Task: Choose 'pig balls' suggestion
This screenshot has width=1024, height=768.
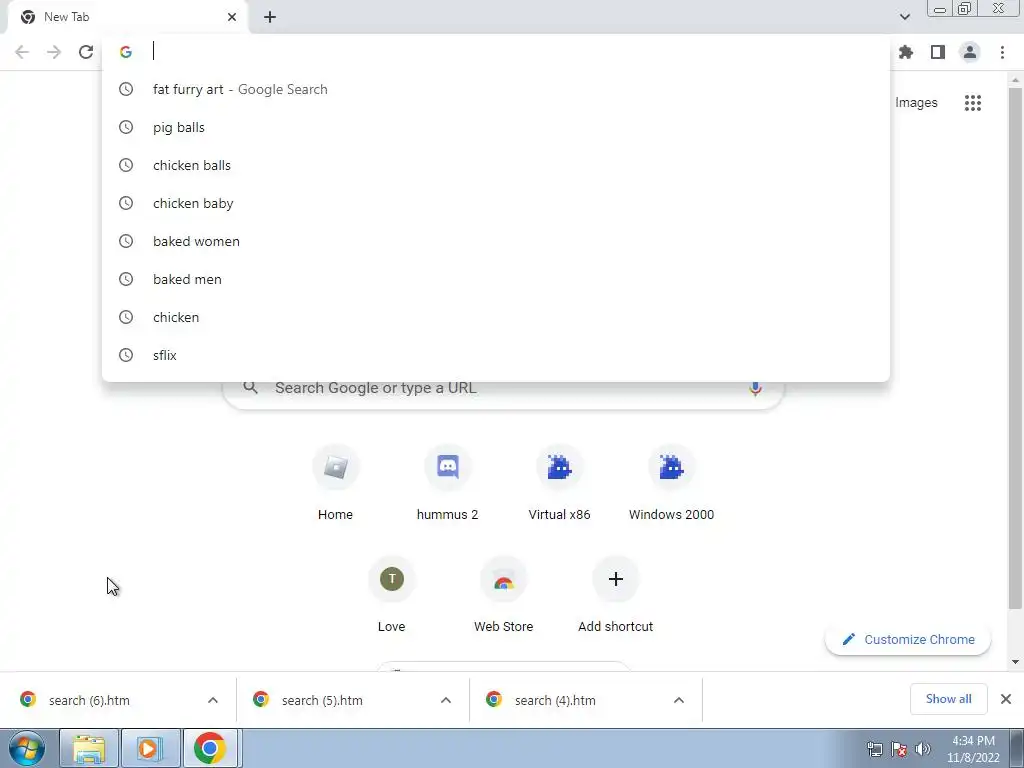Action: [x=496, y=127]
